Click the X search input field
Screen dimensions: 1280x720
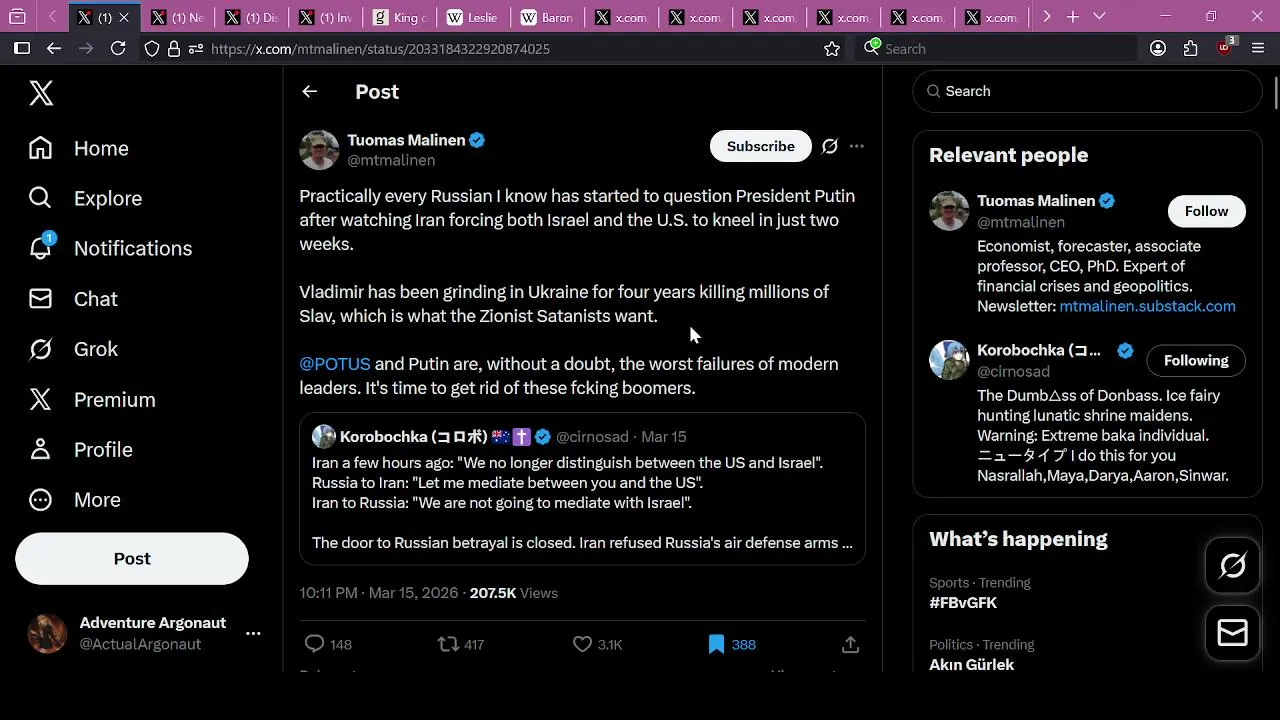(1087, 91)
